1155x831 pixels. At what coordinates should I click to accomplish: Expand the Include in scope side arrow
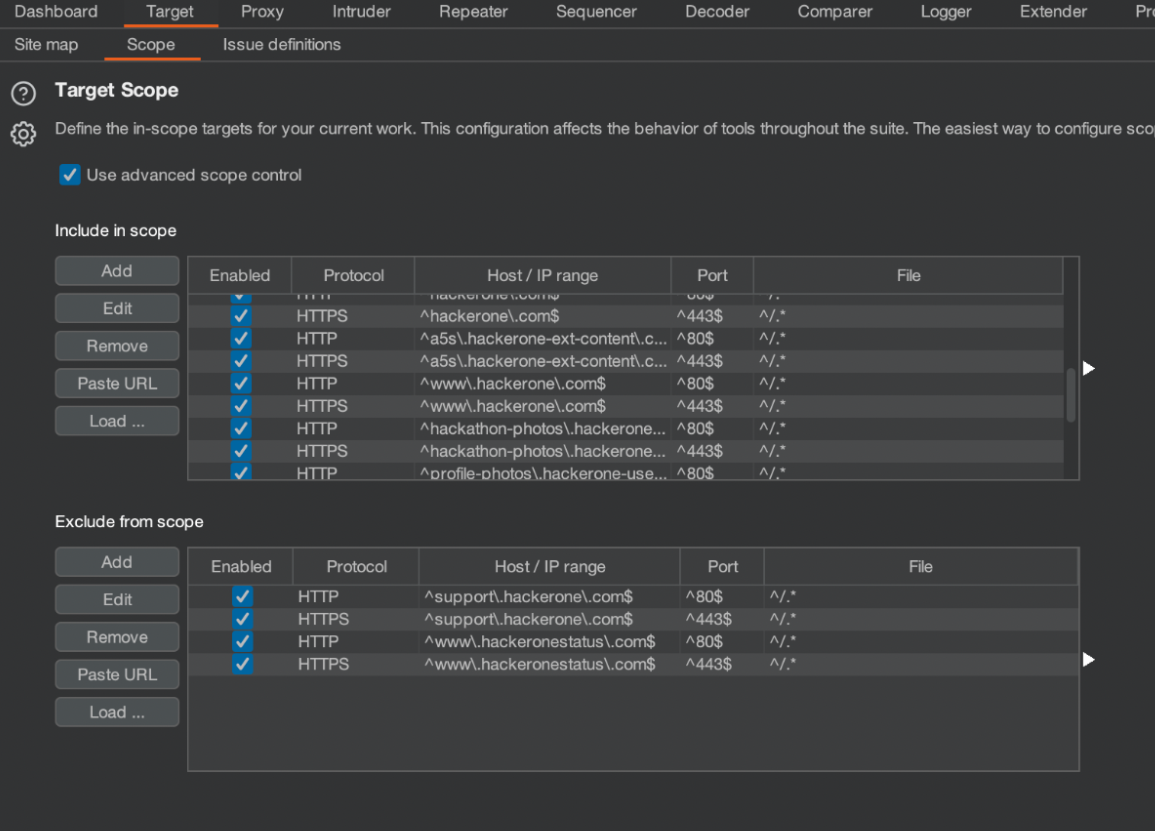tap(1089, 368)
